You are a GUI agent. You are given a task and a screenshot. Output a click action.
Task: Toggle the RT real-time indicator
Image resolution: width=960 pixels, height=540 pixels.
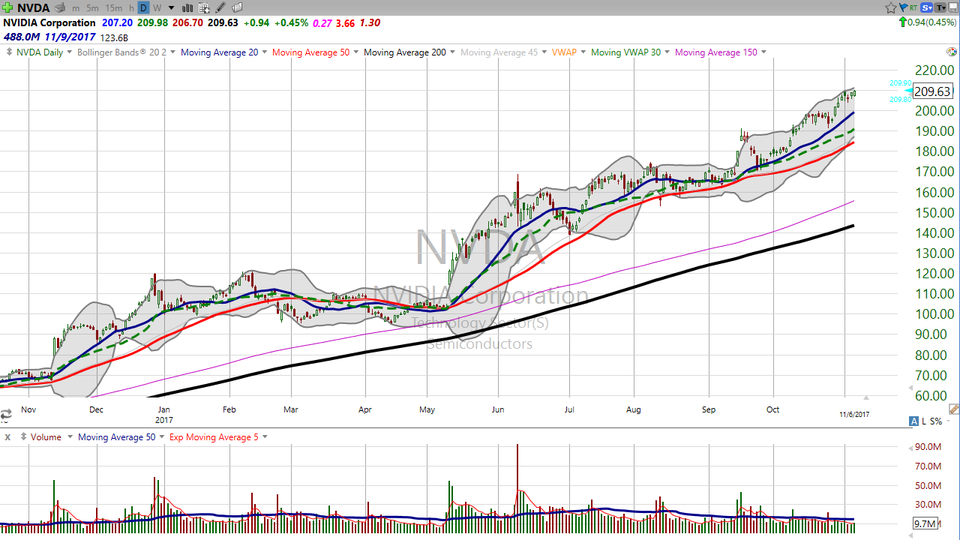point(913,8)
